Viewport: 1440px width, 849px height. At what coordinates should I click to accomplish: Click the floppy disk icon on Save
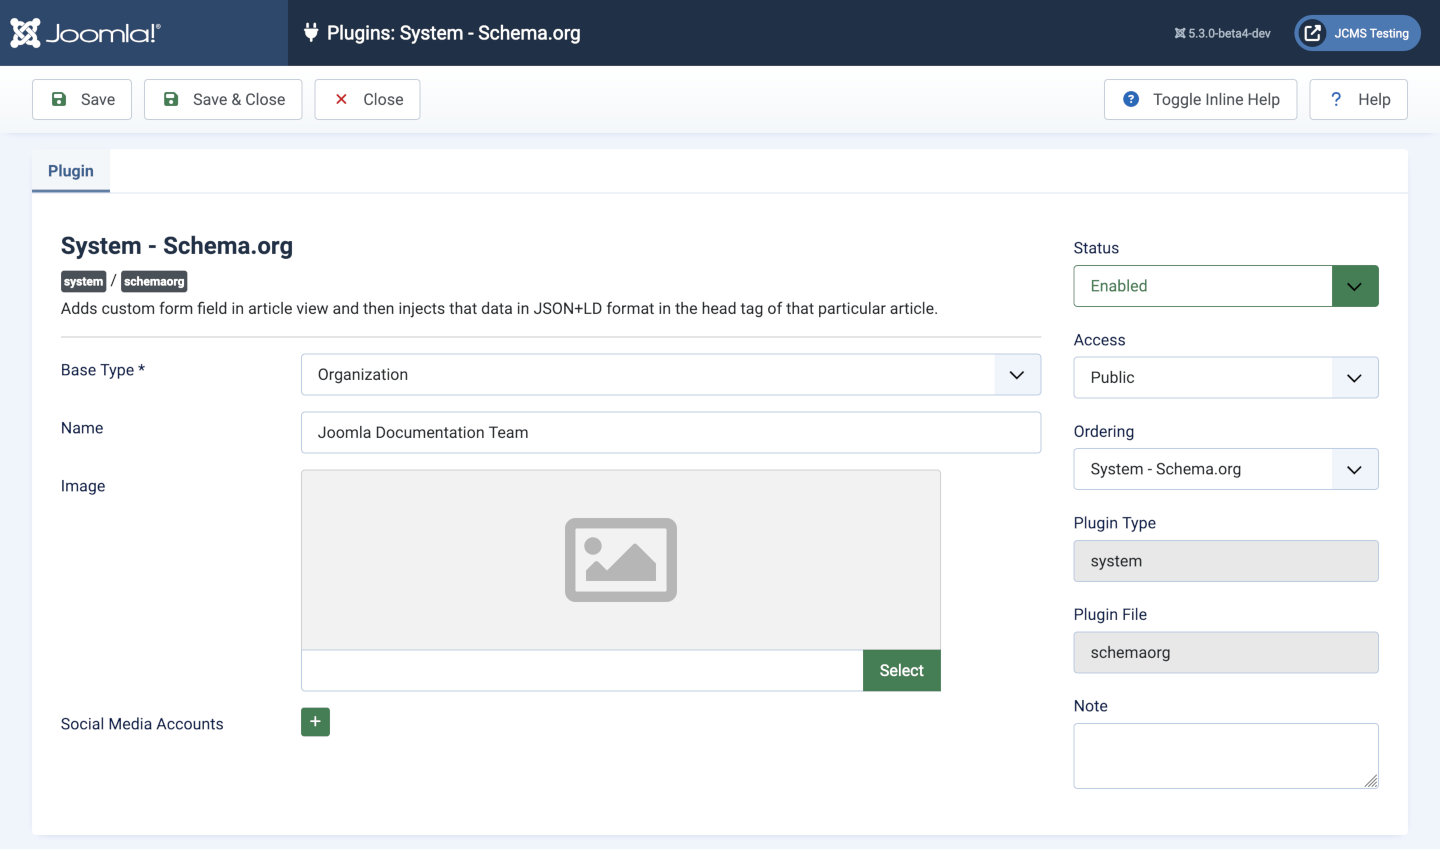tap(59, 99)
